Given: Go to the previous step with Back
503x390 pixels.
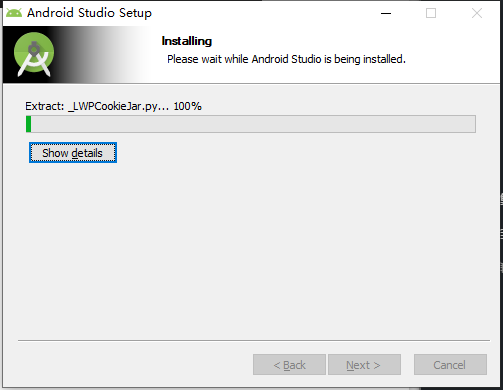Looking at the screenshot, I should pos(289,365).
